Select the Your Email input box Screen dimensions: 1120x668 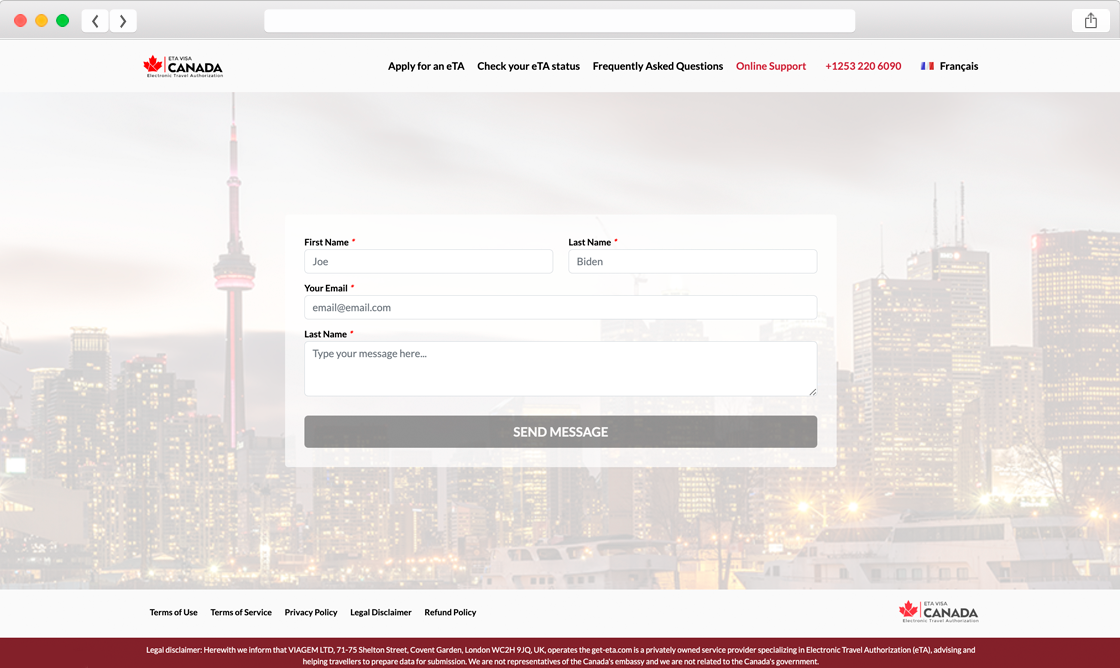[x=560, y=307]
